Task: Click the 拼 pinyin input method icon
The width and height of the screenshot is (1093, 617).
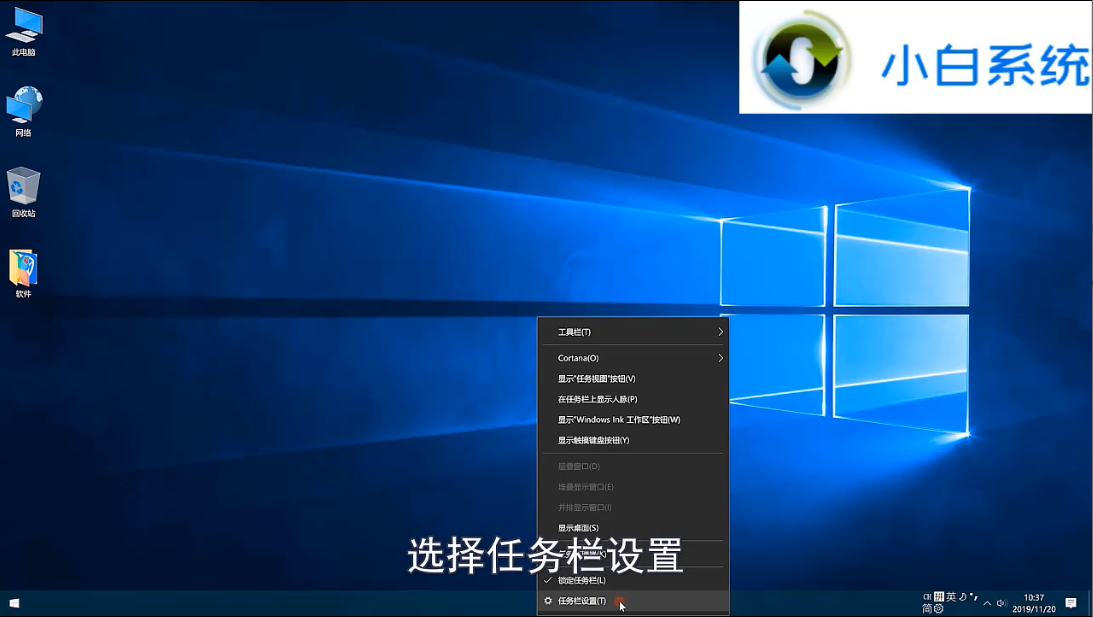Action: pyautogui.click(x=939, y=597)
